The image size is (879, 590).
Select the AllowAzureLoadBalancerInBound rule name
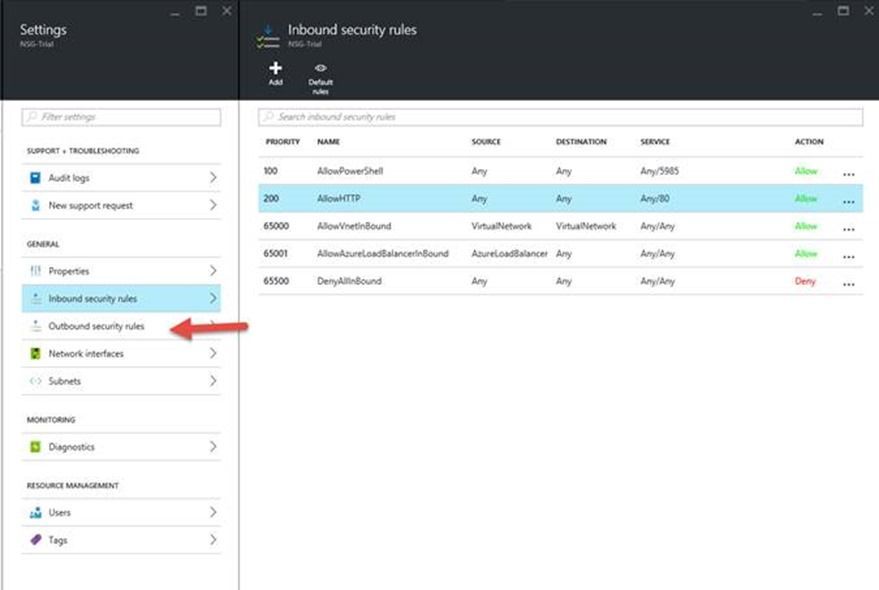coord(383,253)
